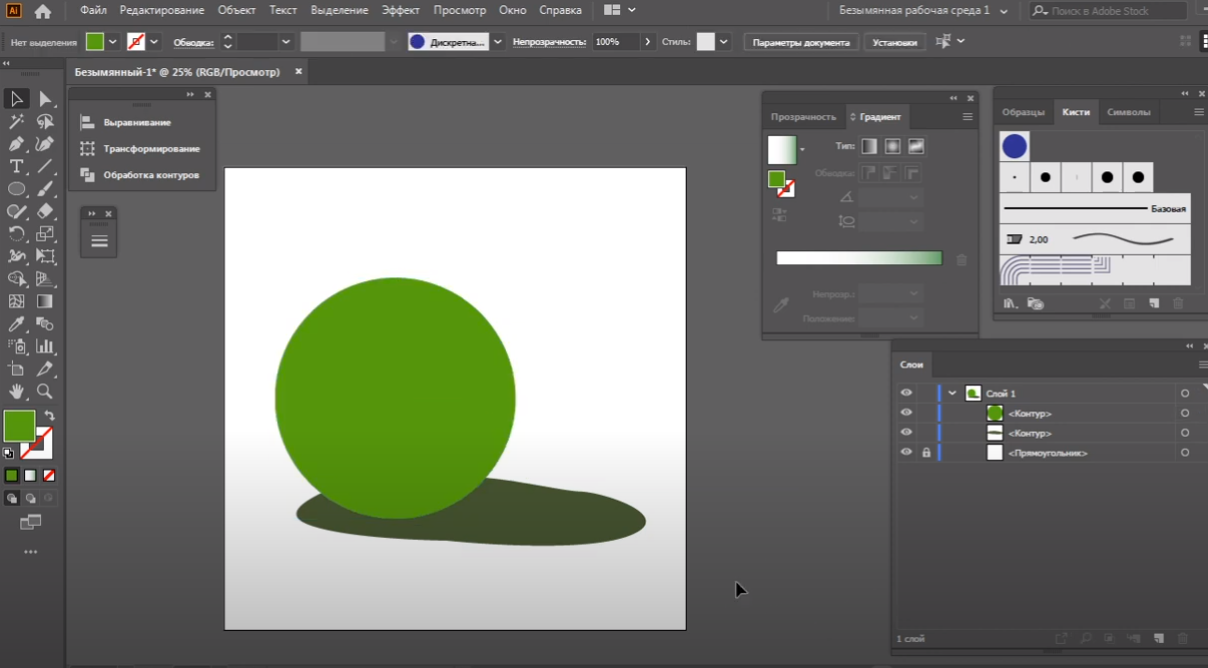Image resolution: width=1208 pixels, height=668 pixels.
Task: Select the Hand tool
Action: pyautogui.click(x=17, y=392)
